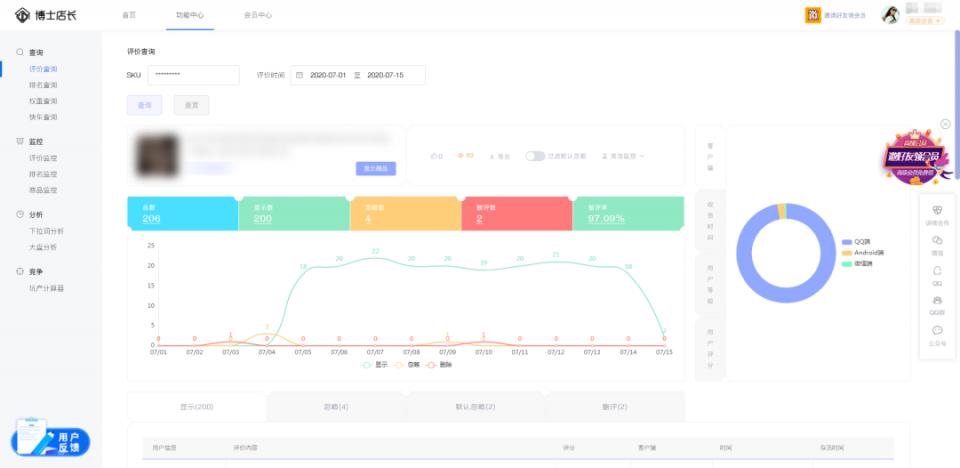Open 权重查询 in the sidebar

43,101
